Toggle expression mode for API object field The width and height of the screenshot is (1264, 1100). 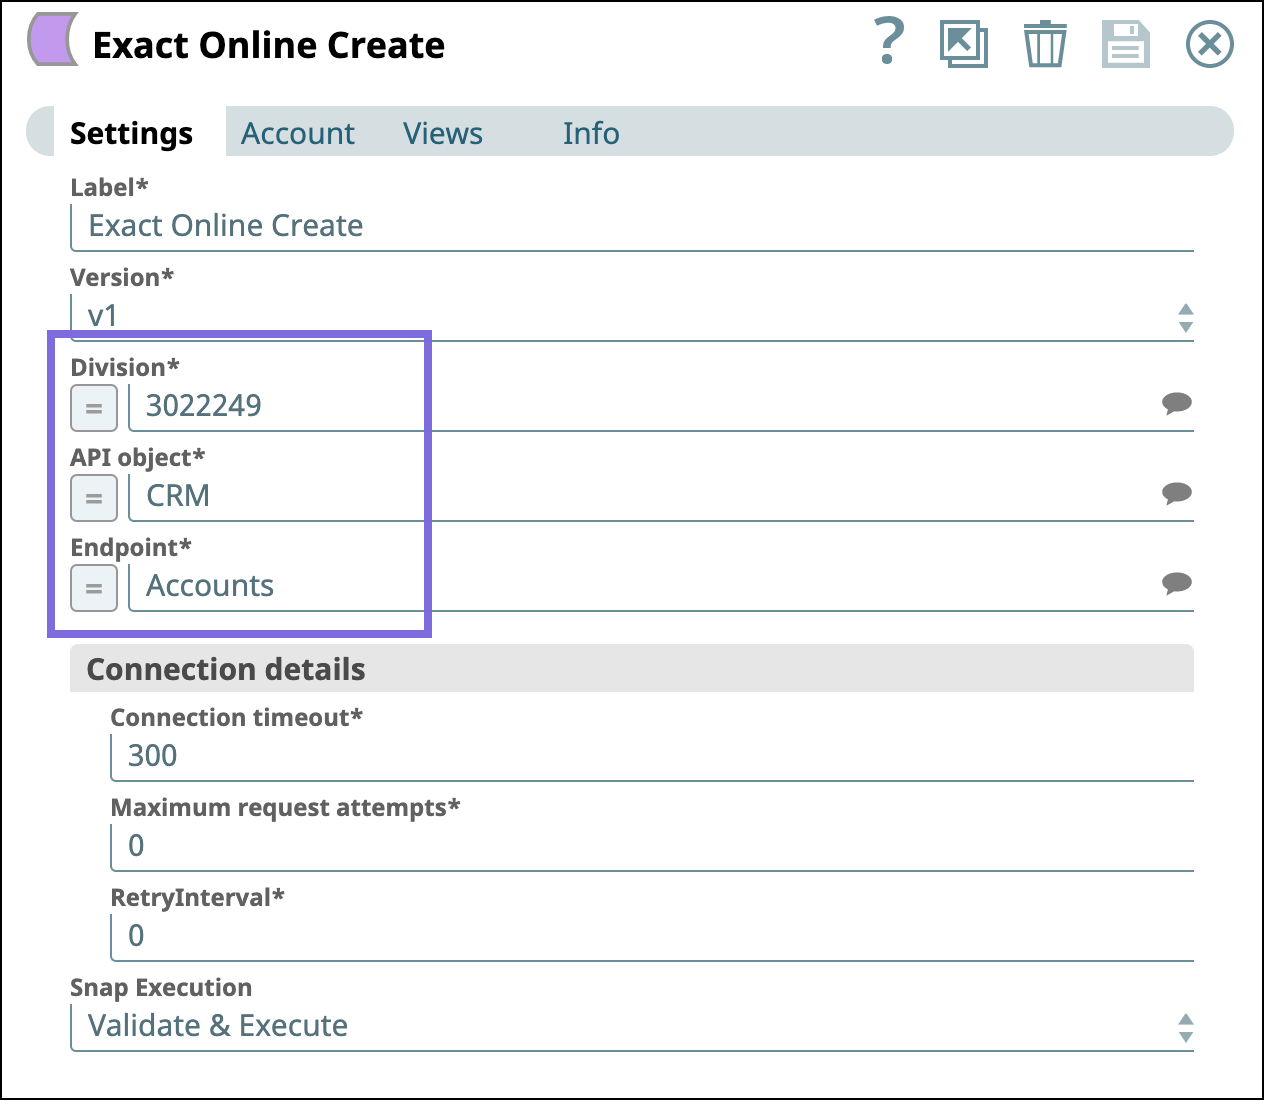[x=94, y=498]
